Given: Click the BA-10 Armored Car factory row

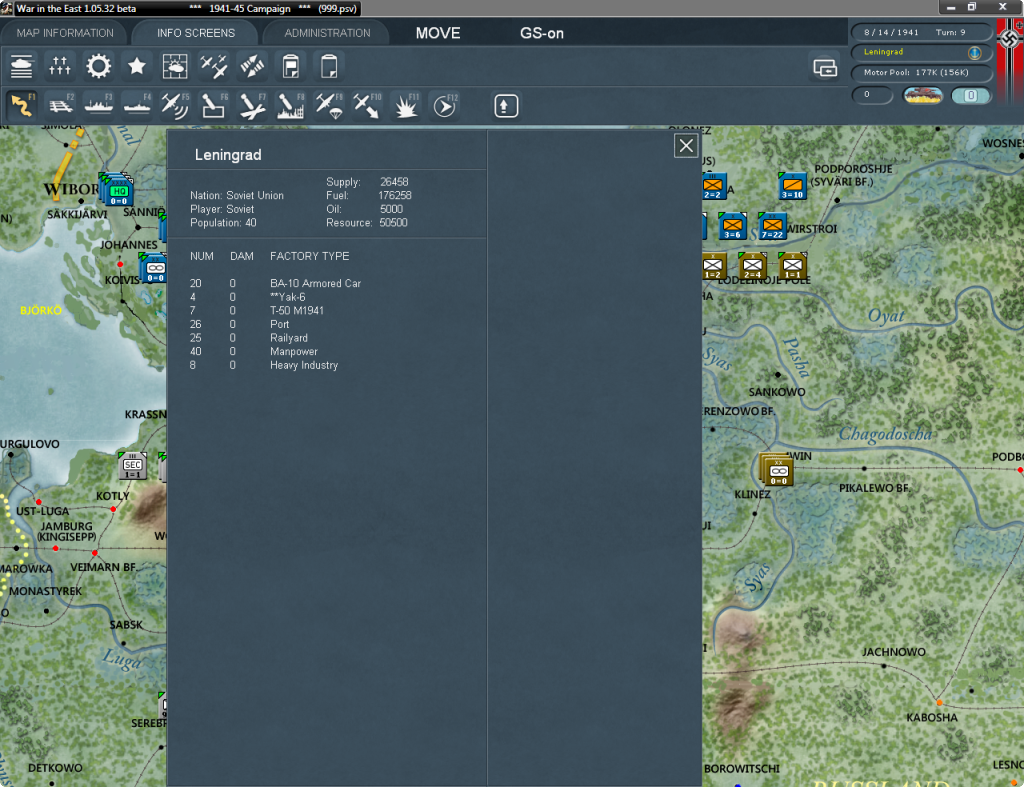Looking at the screenshot, I should coord(275,283).
